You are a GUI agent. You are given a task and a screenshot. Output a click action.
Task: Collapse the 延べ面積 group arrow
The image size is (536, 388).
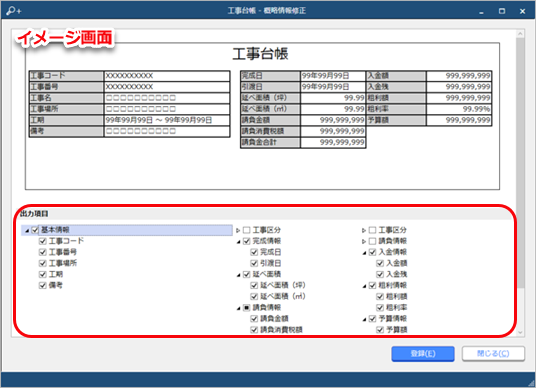238,275
